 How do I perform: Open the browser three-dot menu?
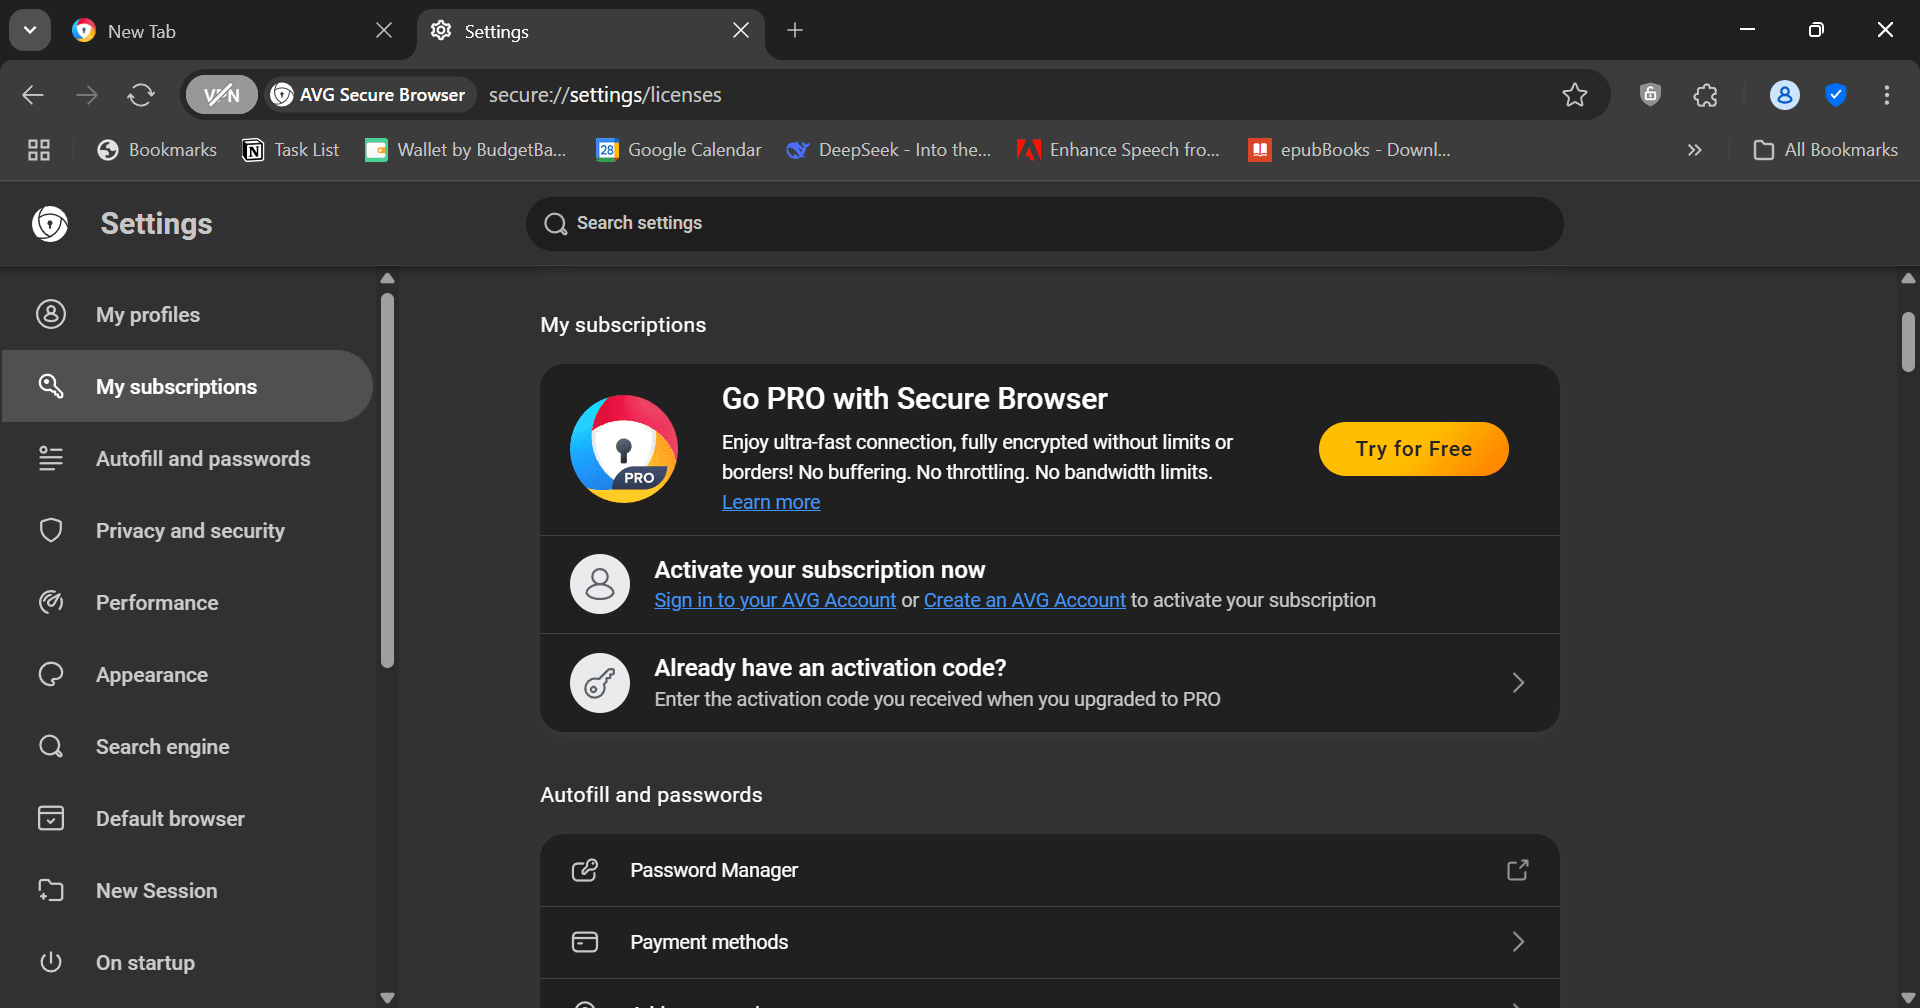click(1887, 95)
